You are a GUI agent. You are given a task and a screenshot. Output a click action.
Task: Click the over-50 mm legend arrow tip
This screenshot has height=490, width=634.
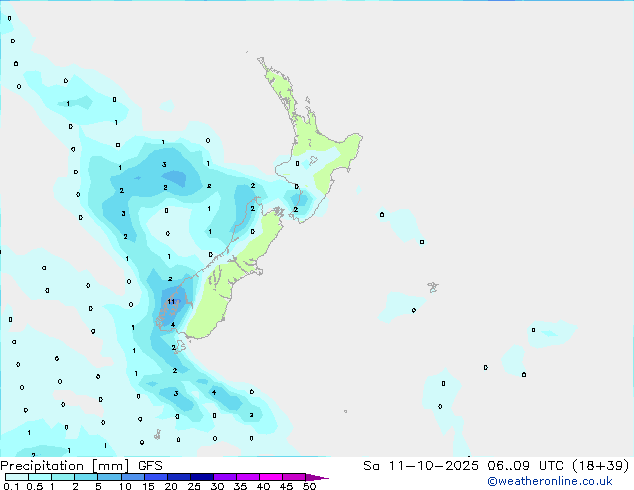tap(317, 477)
